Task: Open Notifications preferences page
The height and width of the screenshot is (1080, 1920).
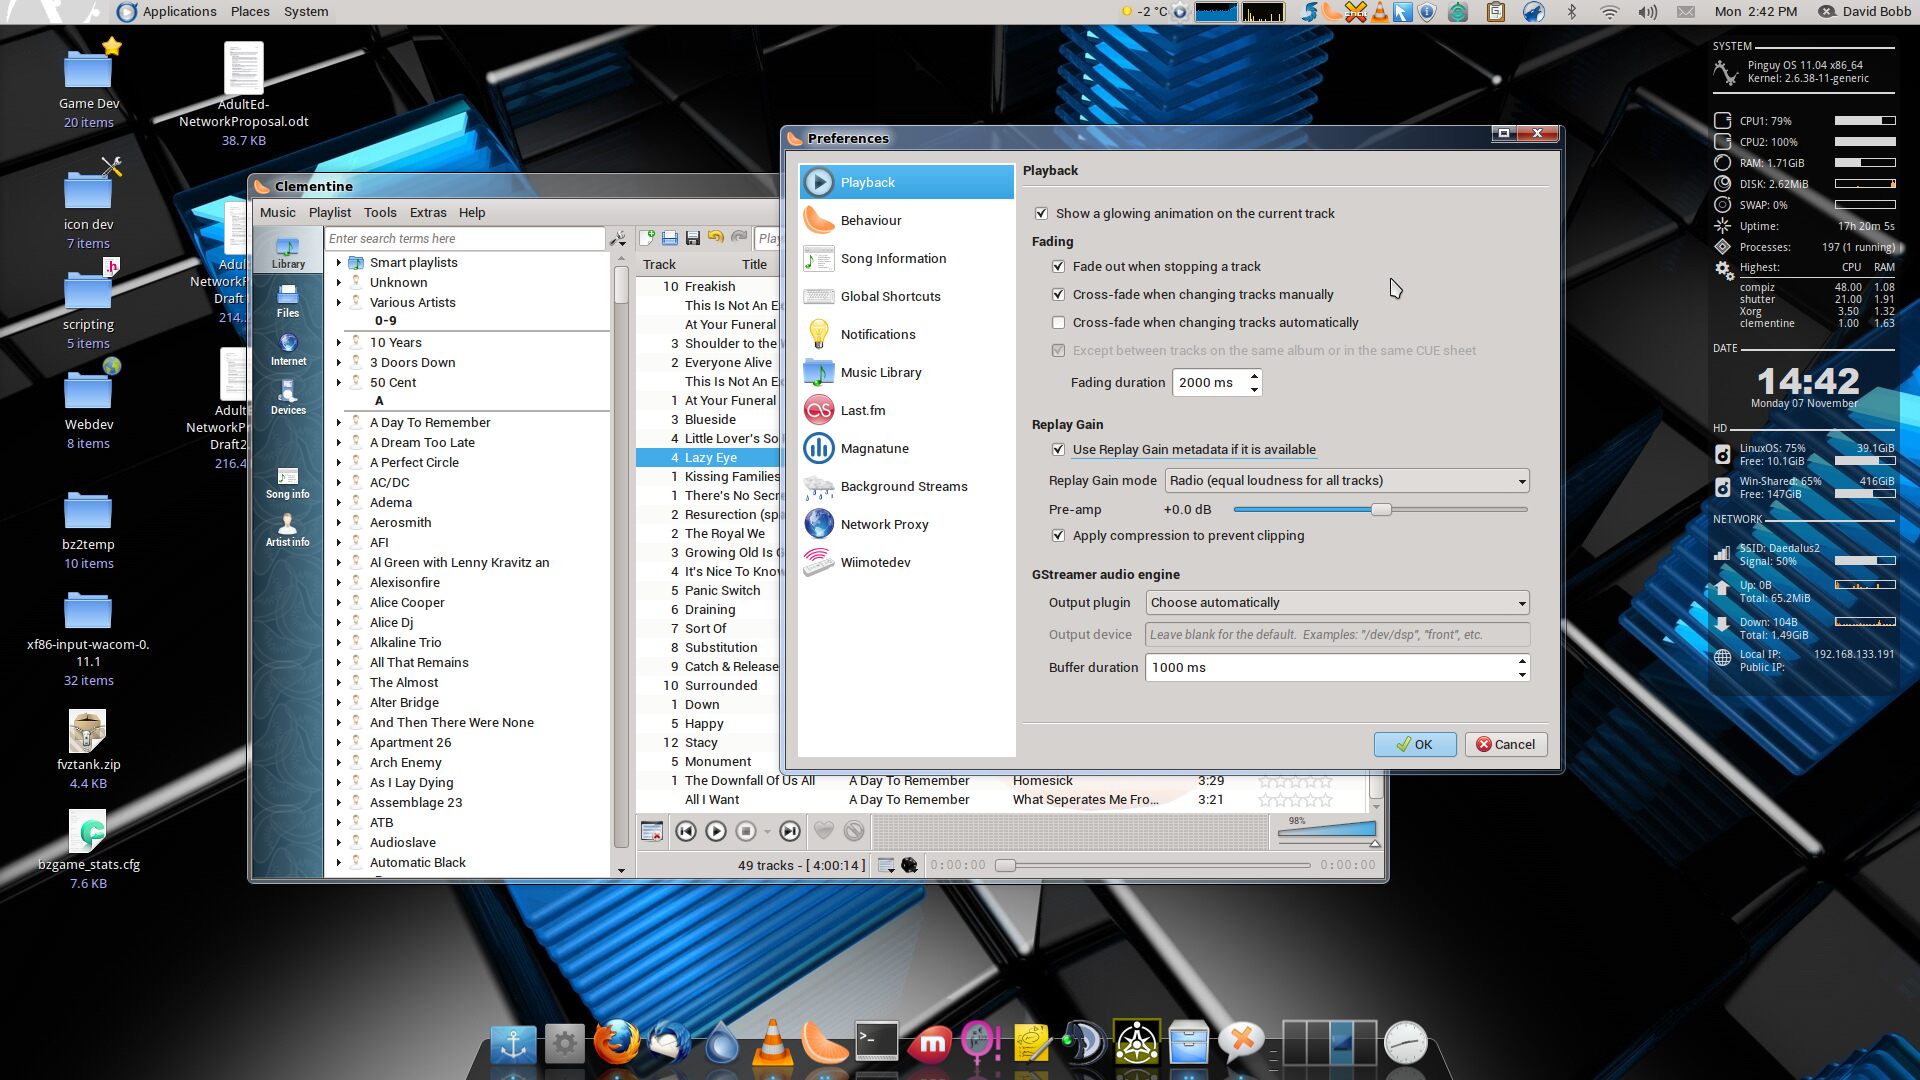Action: [x=906, y=334]
